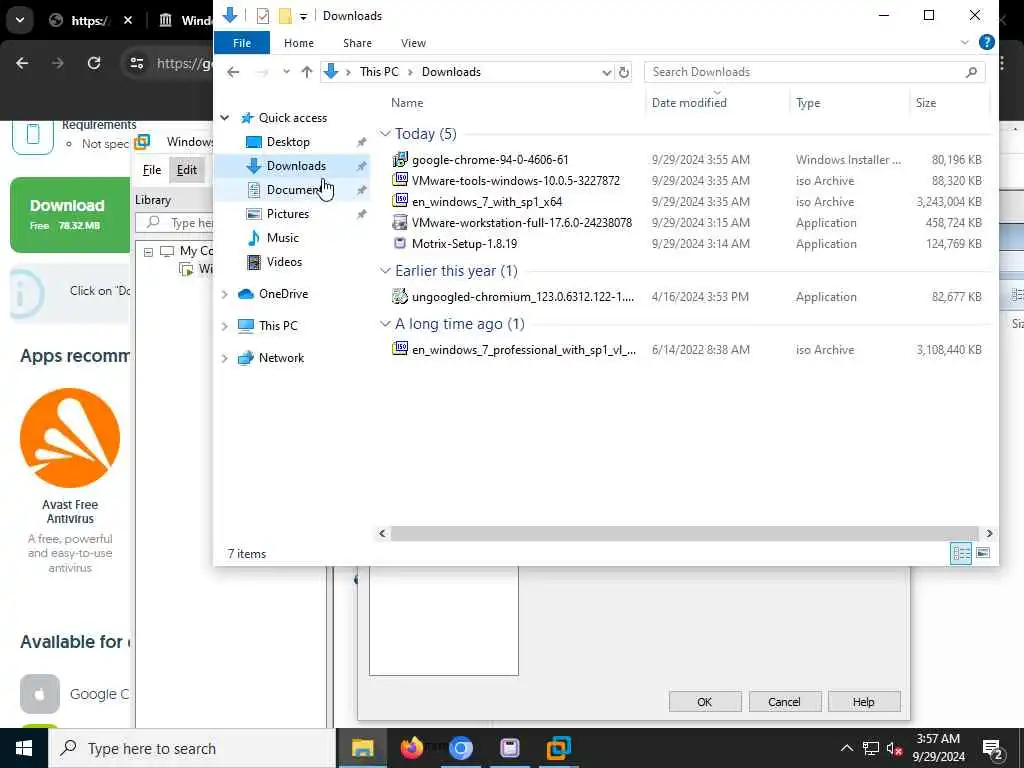This screenshot has width=1024, height=768.
Task: Switch to the Share ribbon tab
Action: 357,43
